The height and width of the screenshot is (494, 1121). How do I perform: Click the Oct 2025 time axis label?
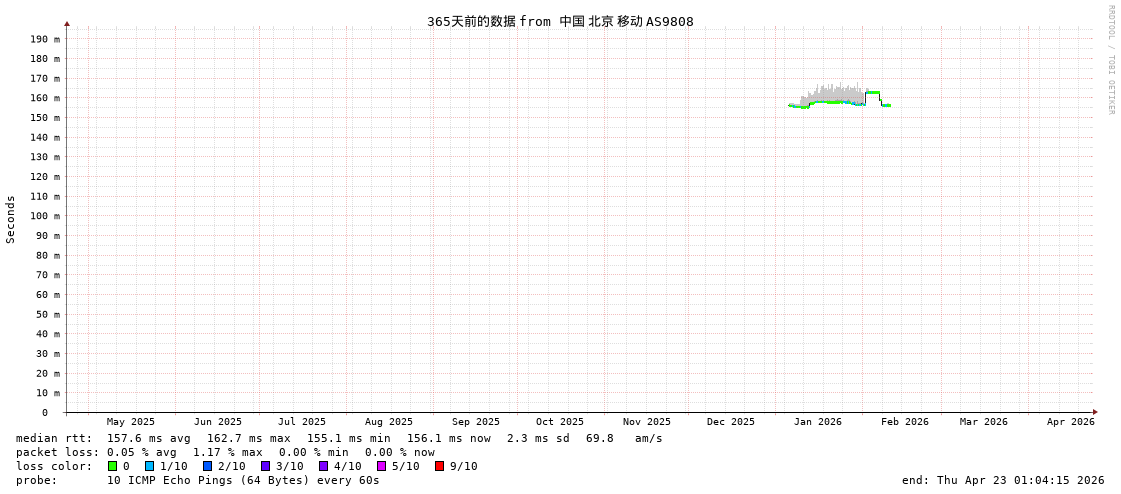[559, 422]
